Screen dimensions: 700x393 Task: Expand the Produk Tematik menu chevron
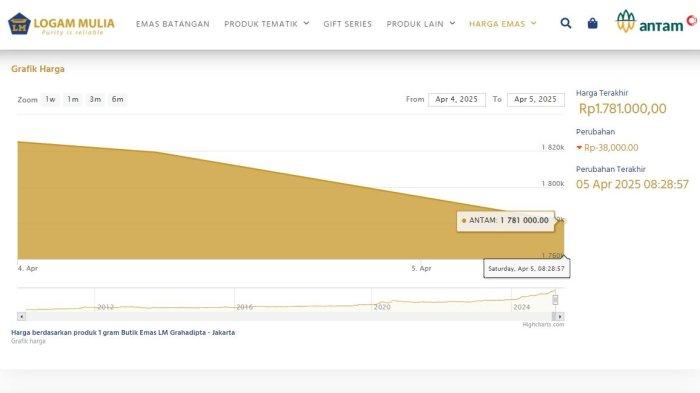[306, 23]
